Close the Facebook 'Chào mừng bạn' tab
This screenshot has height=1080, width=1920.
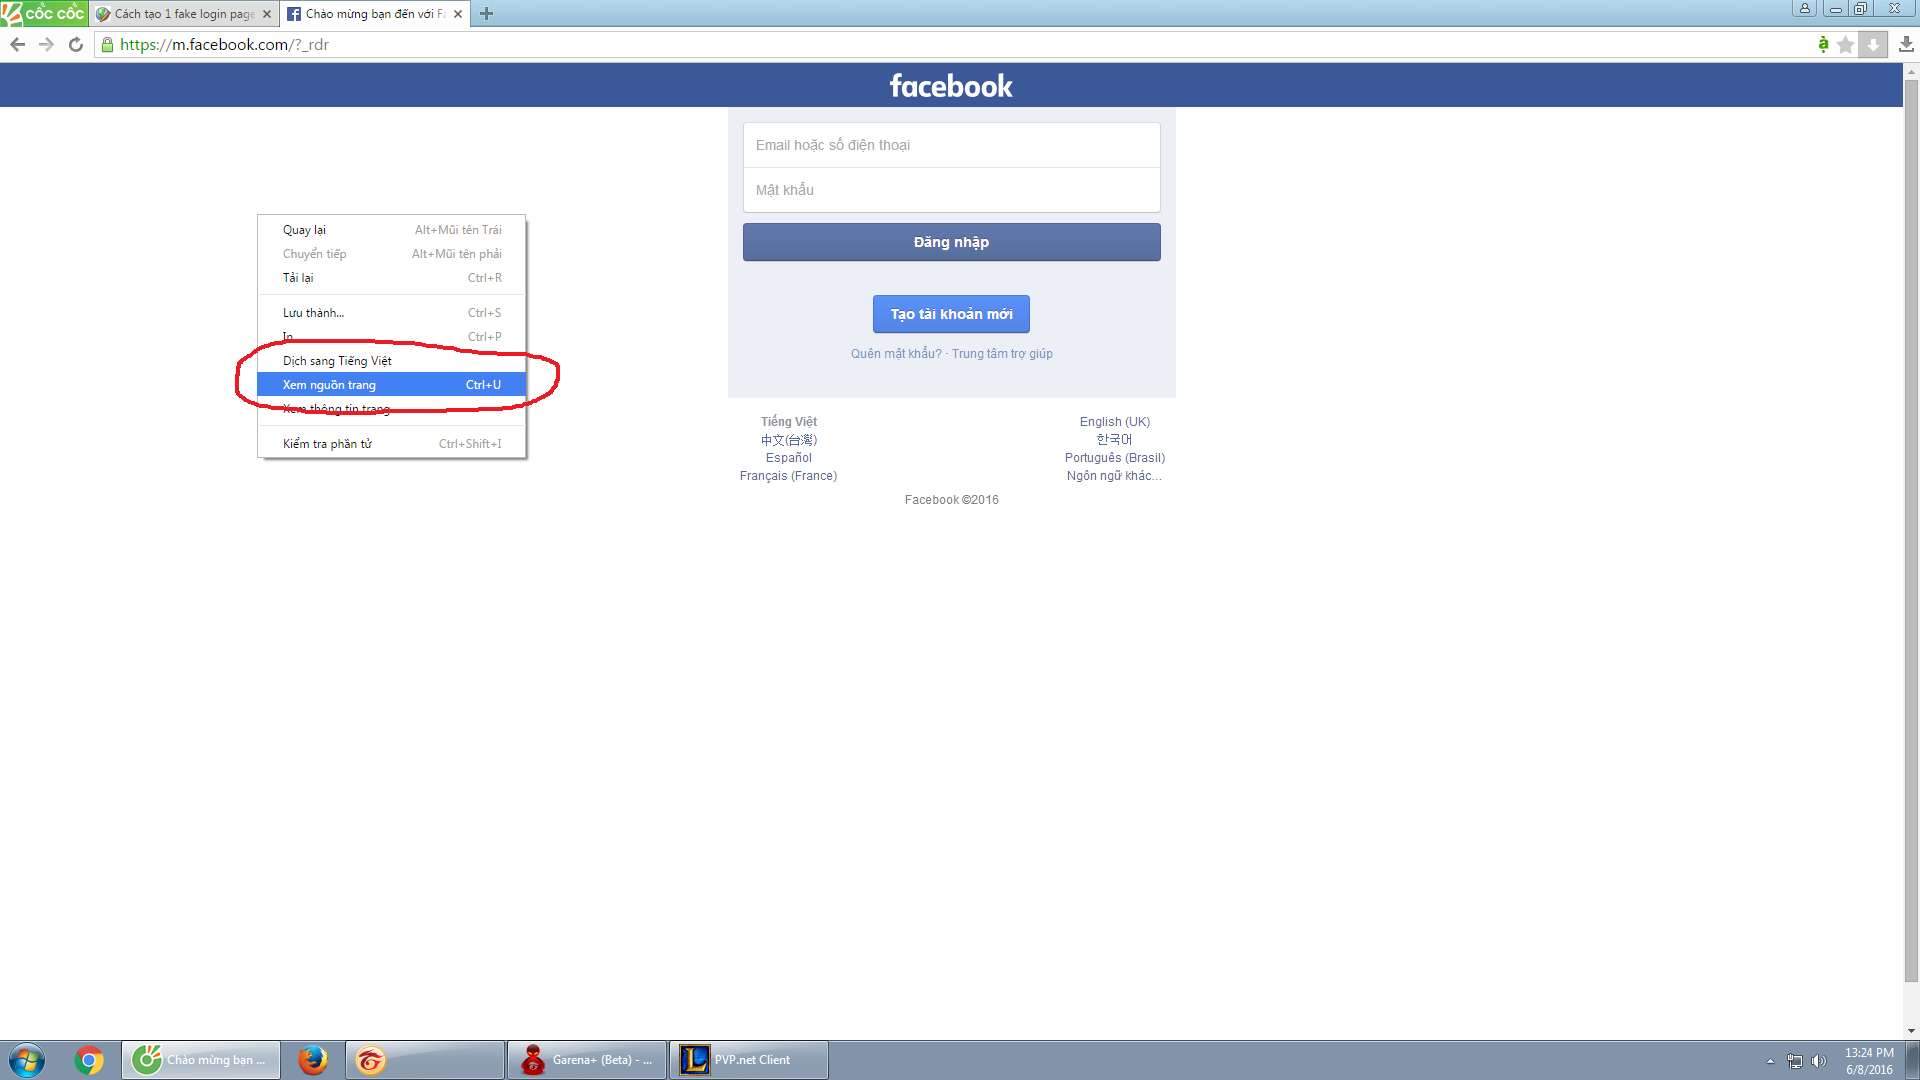tap(458, 14)
